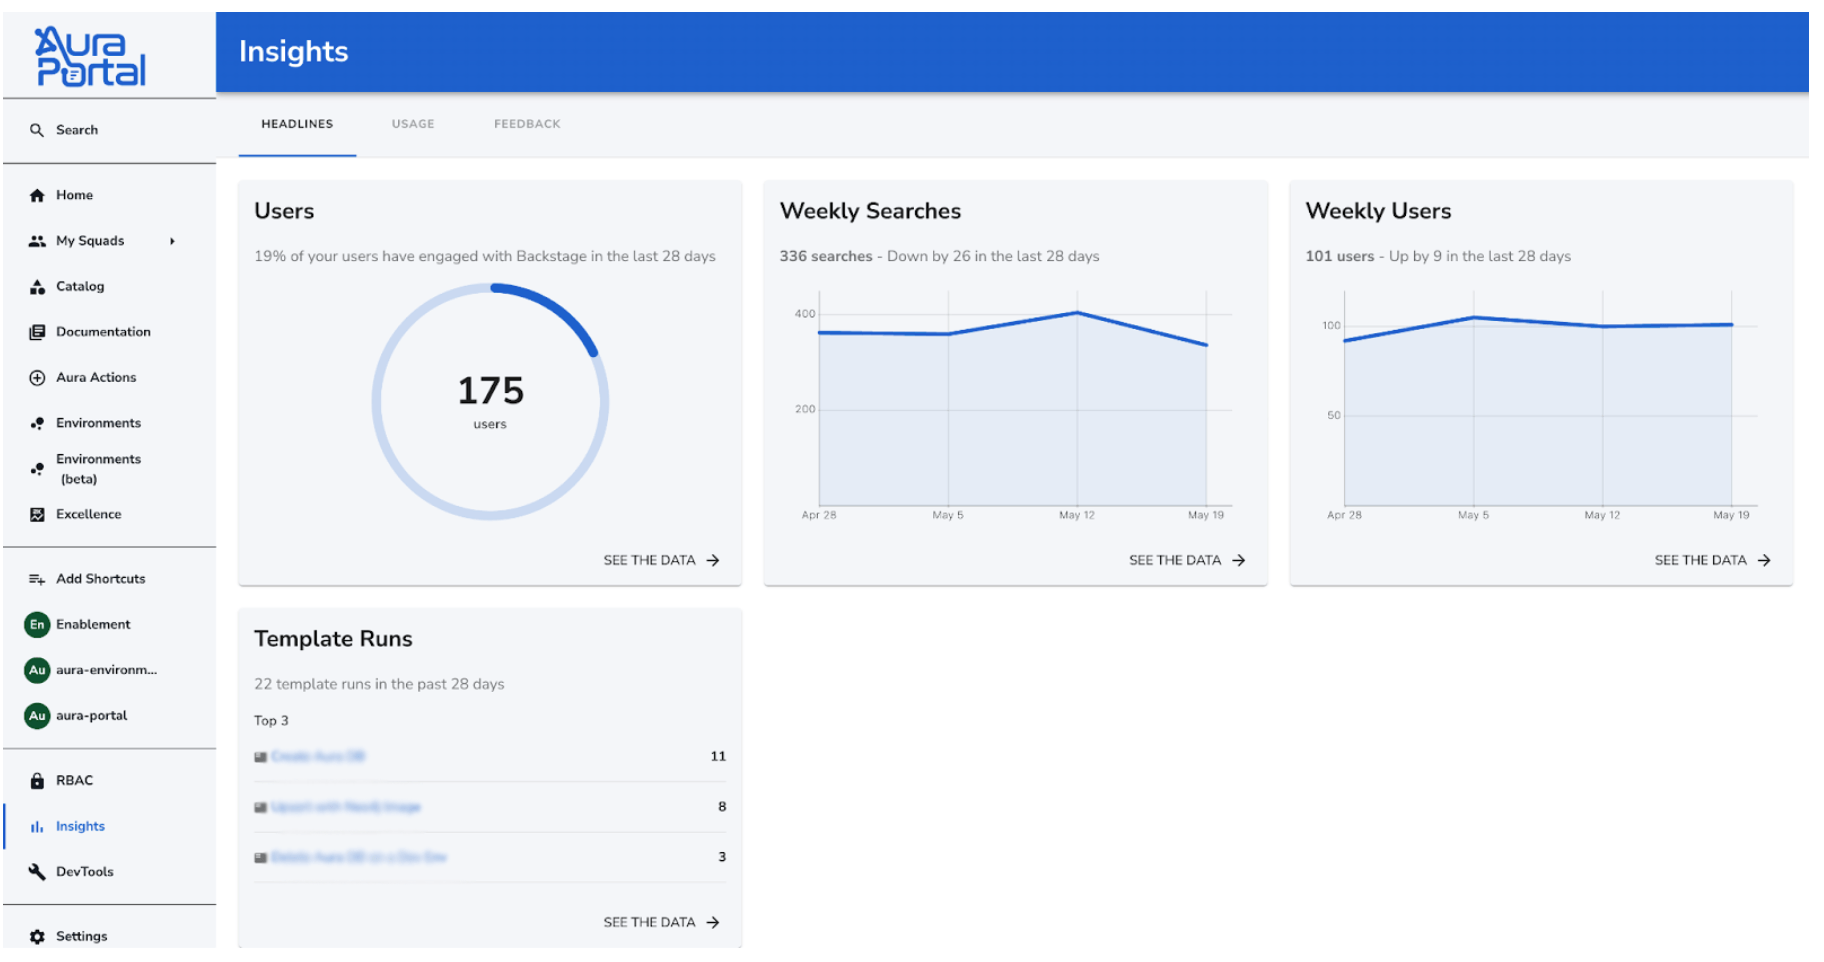Click the Documentation book icon
This screenshot has width=1824, height=962.
coord(37,331)
